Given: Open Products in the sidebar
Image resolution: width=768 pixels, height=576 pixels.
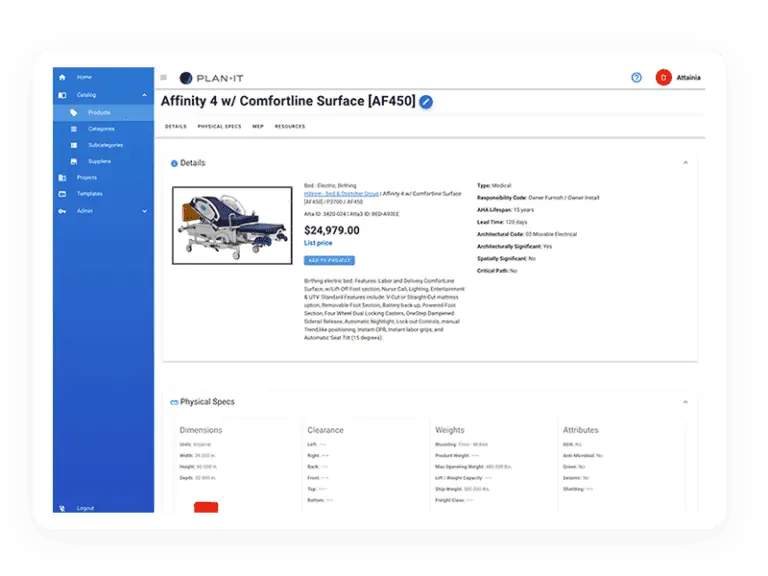Looking at the screenshot, I should (x=103, y=113).
